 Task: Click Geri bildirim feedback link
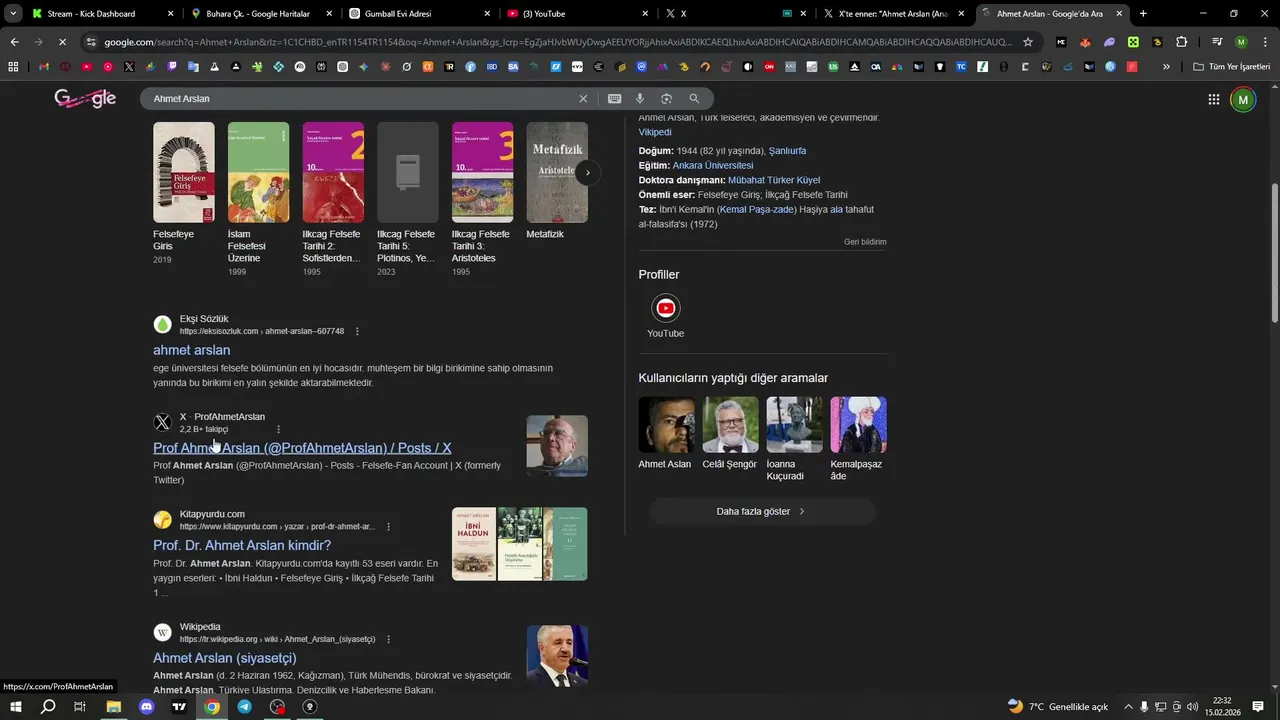point(865,242)
